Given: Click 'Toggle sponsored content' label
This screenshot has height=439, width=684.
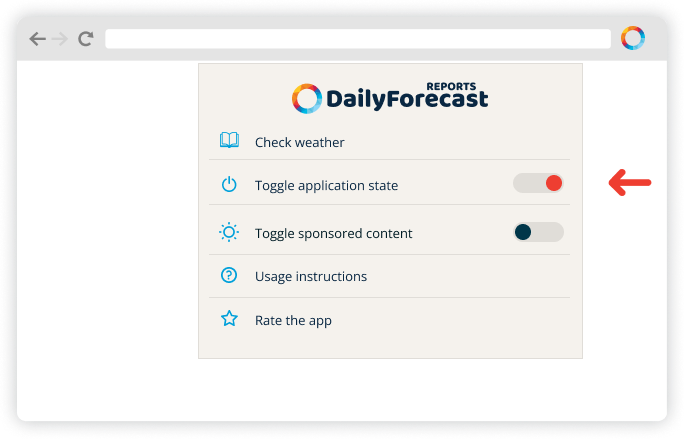Looking at the screenshot, I should (x=333, y=233).
